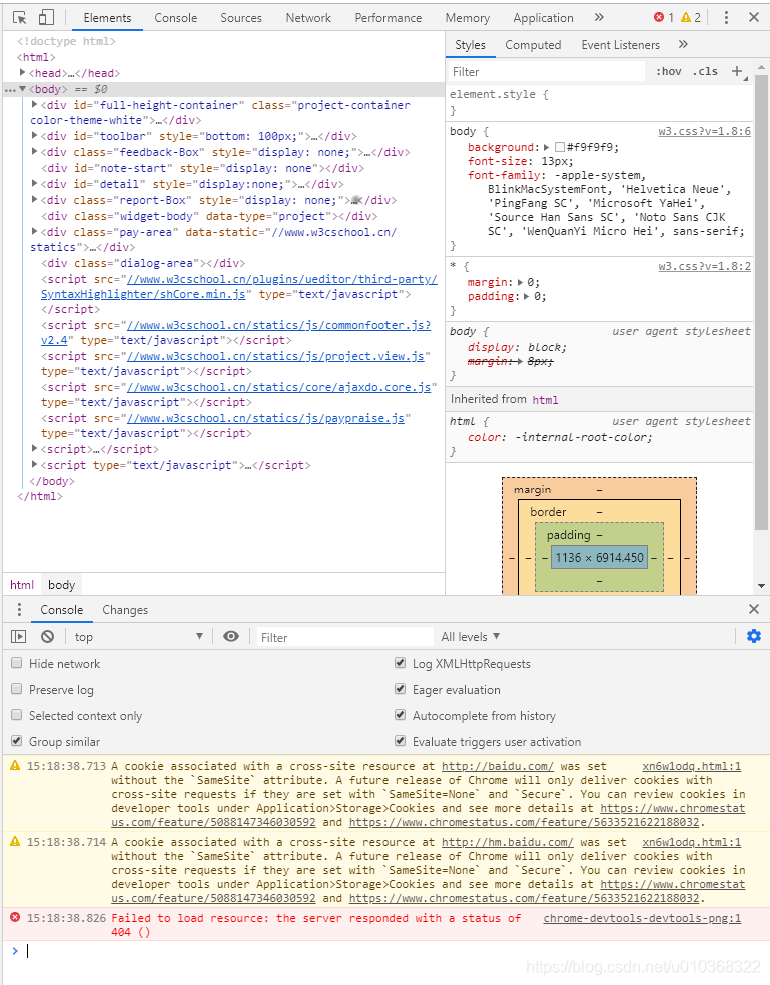This screenshot has height=985, width=770.
Task: Collapse the body element node
Action: [23, 89]
